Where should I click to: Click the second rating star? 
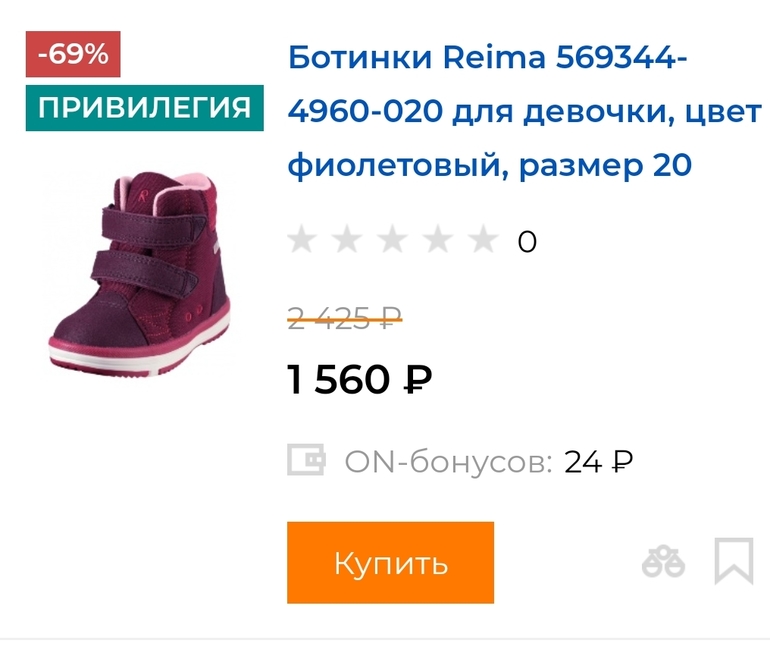click(x=347, y=239)
